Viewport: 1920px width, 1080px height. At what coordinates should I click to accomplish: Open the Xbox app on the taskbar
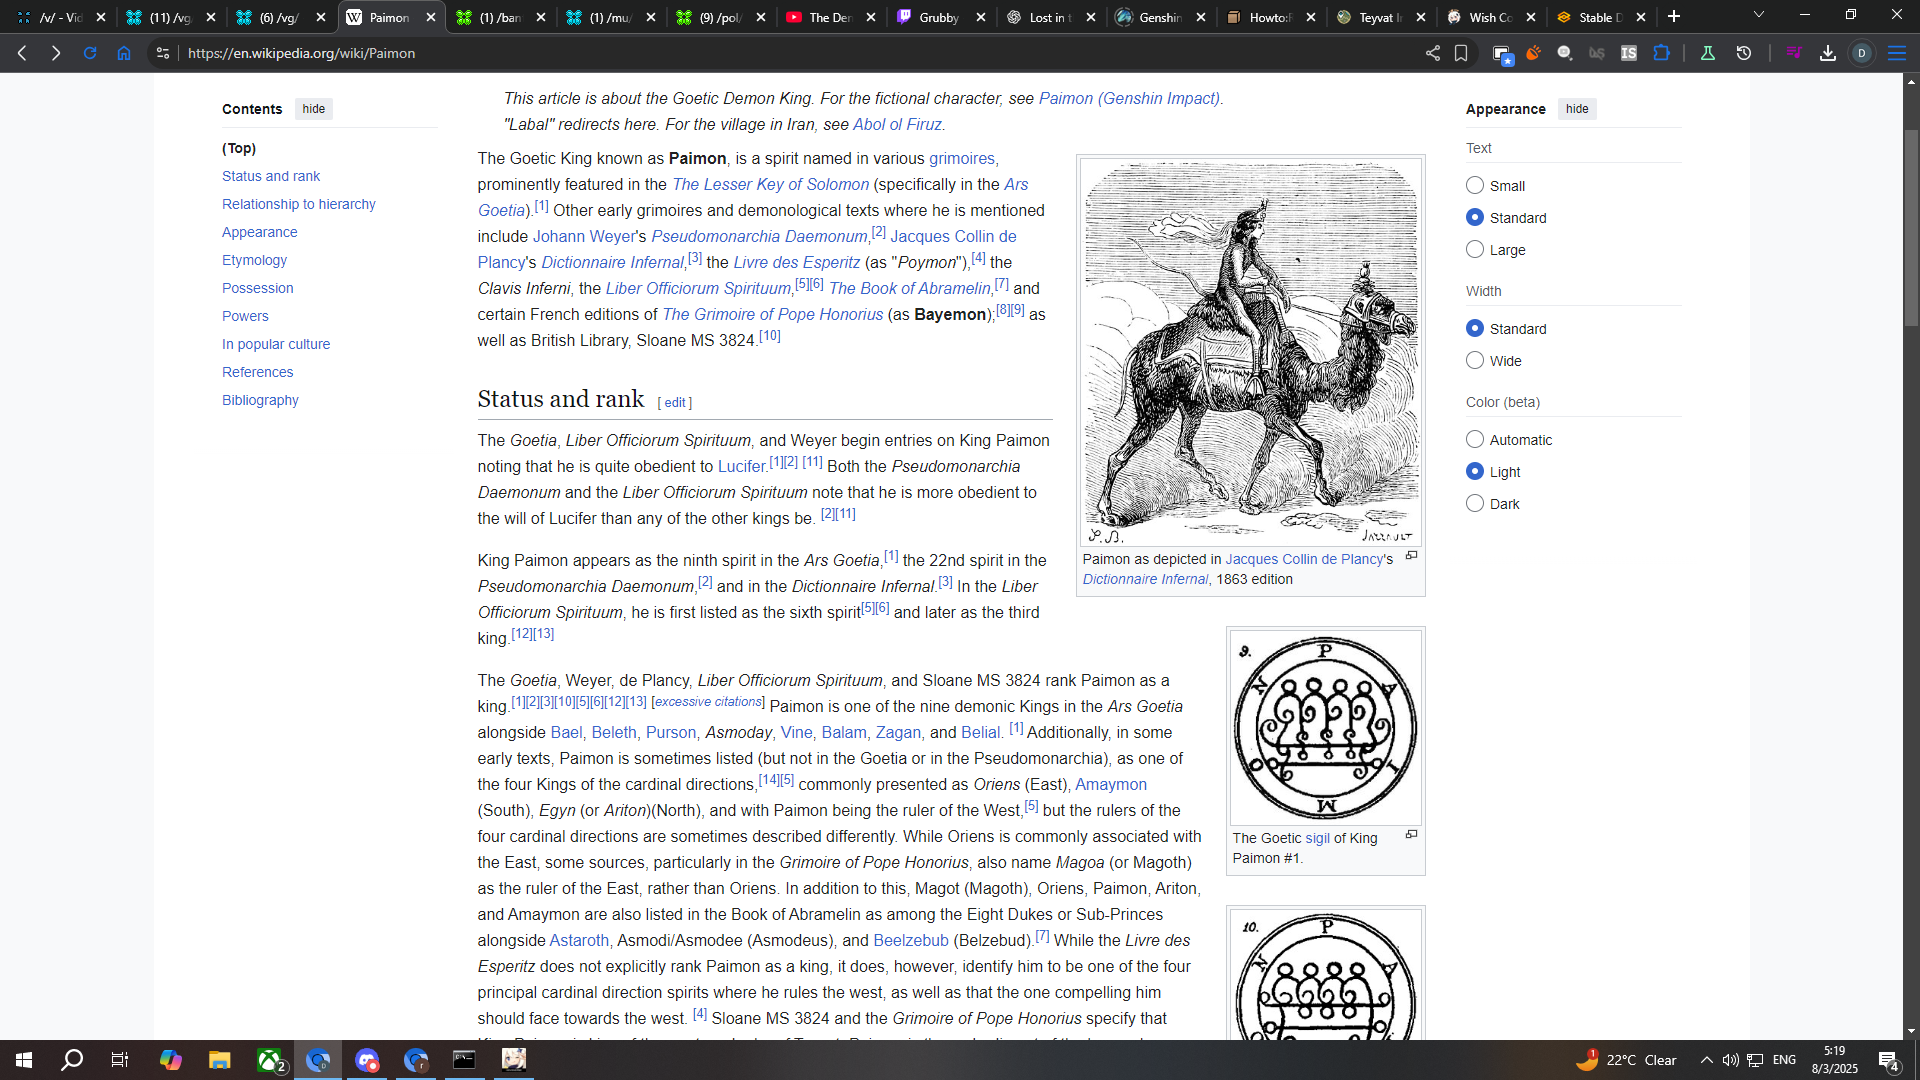coord(270,1060)
